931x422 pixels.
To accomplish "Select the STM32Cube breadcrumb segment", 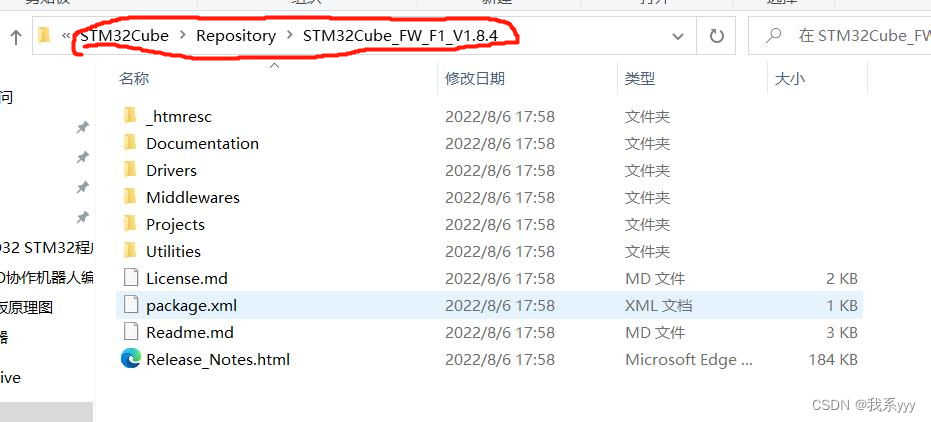I will coord(125,36).
